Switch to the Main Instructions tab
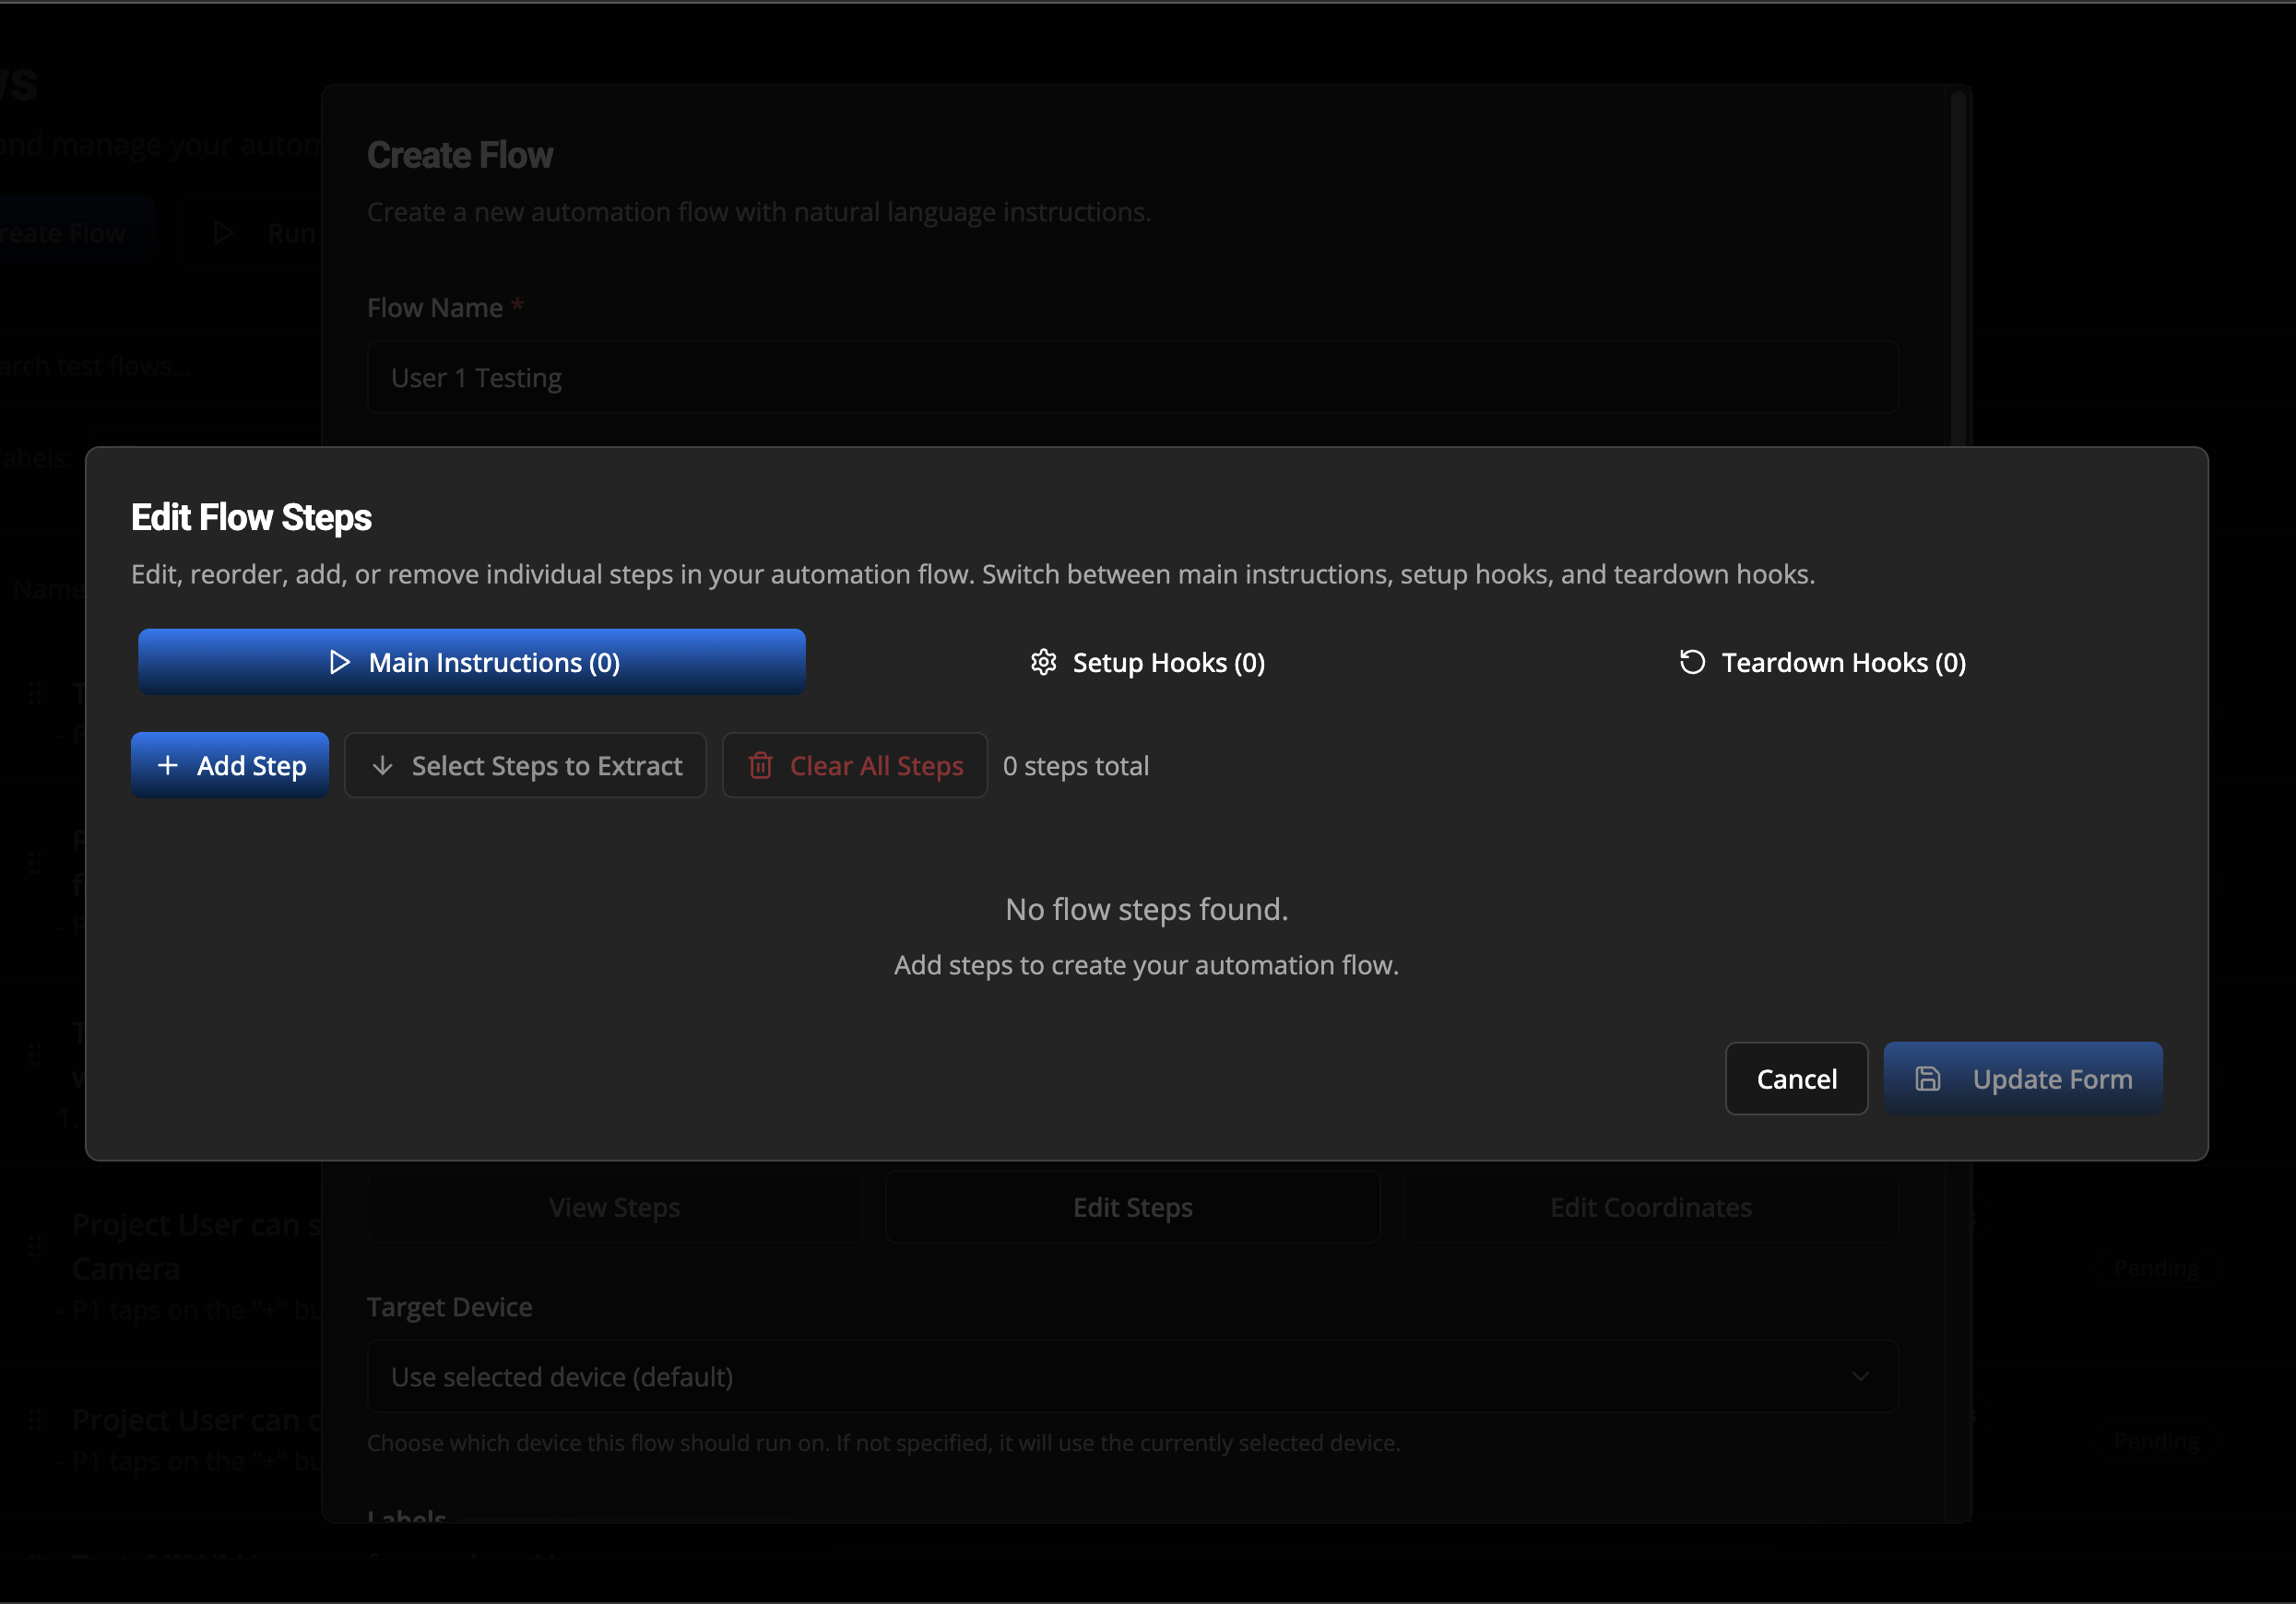Image resolution: width=2296 pixels, height=1604 pixels. pos(471,662)
